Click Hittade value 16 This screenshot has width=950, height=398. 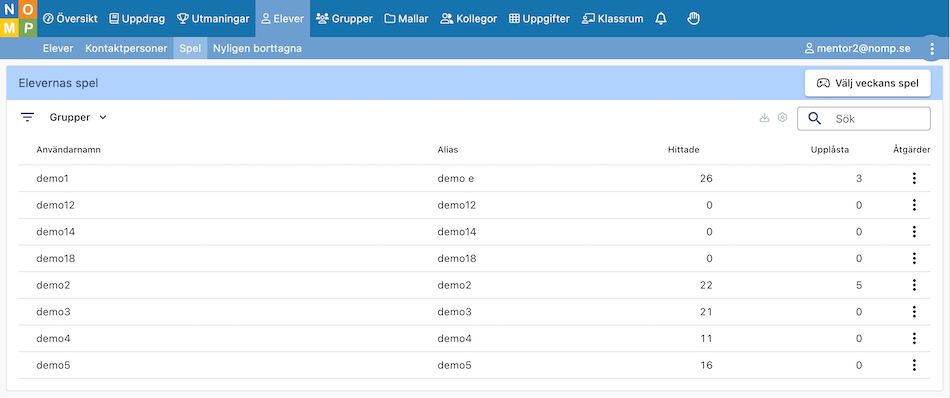coord(706,365)
